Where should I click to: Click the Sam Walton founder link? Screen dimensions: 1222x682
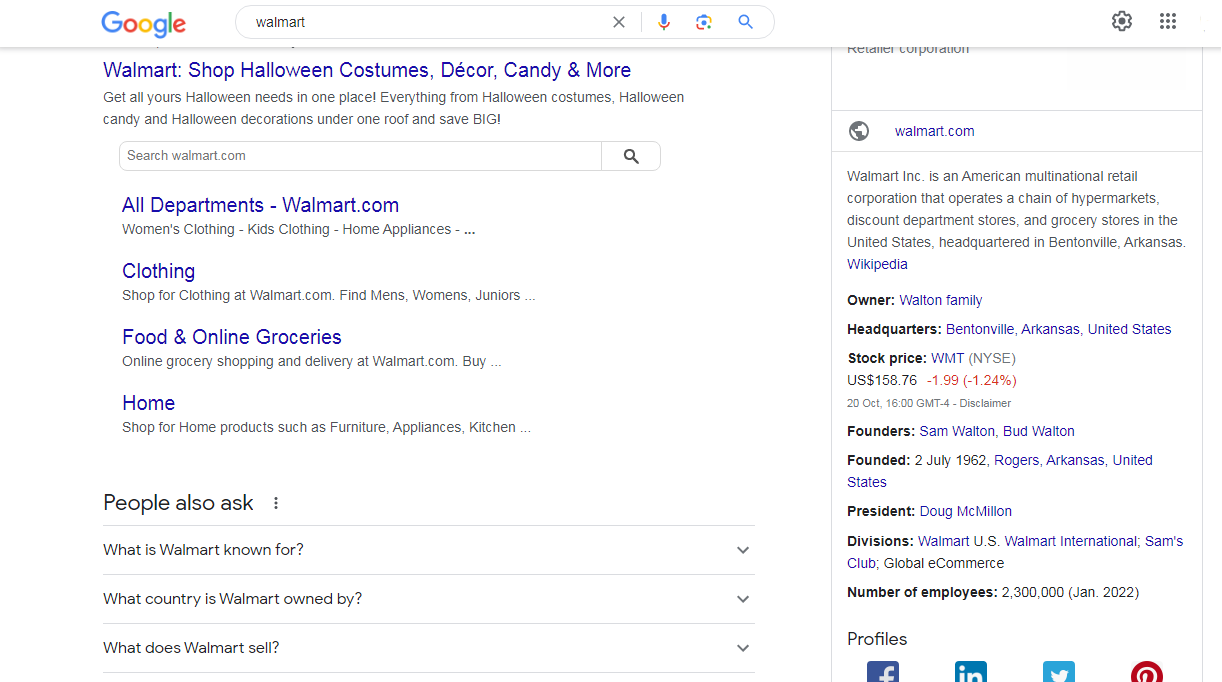(957, 431)
